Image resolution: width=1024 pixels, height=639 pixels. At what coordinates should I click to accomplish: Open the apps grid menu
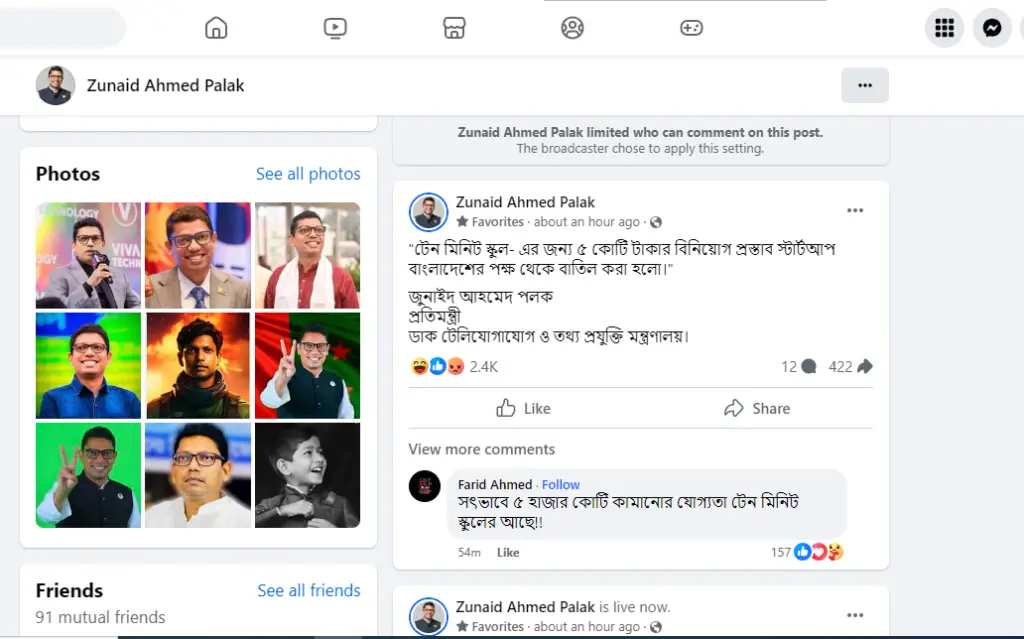[x=944, y=28]
